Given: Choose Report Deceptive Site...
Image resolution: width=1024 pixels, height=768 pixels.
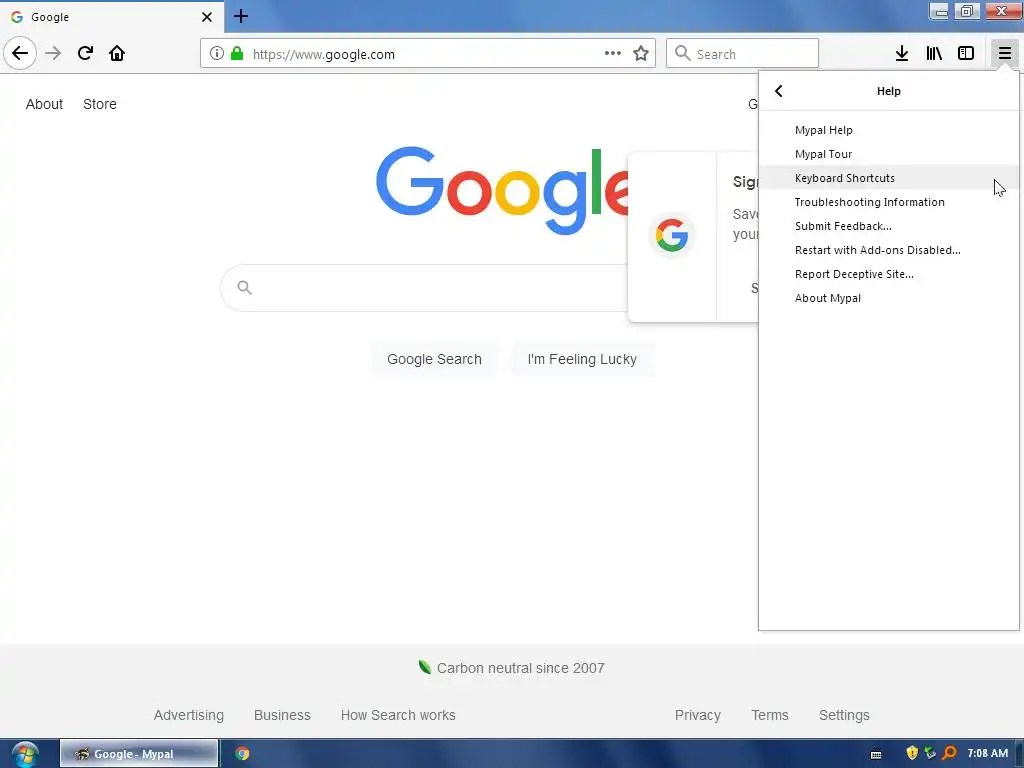Looking at the screenshot, I should point(888,274).
